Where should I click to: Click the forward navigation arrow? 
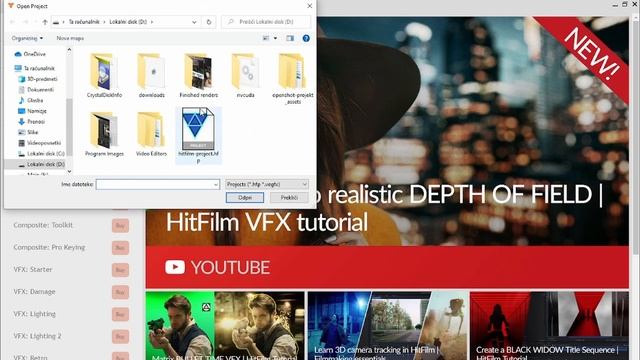pyautogui.click(x=25, y=22)
